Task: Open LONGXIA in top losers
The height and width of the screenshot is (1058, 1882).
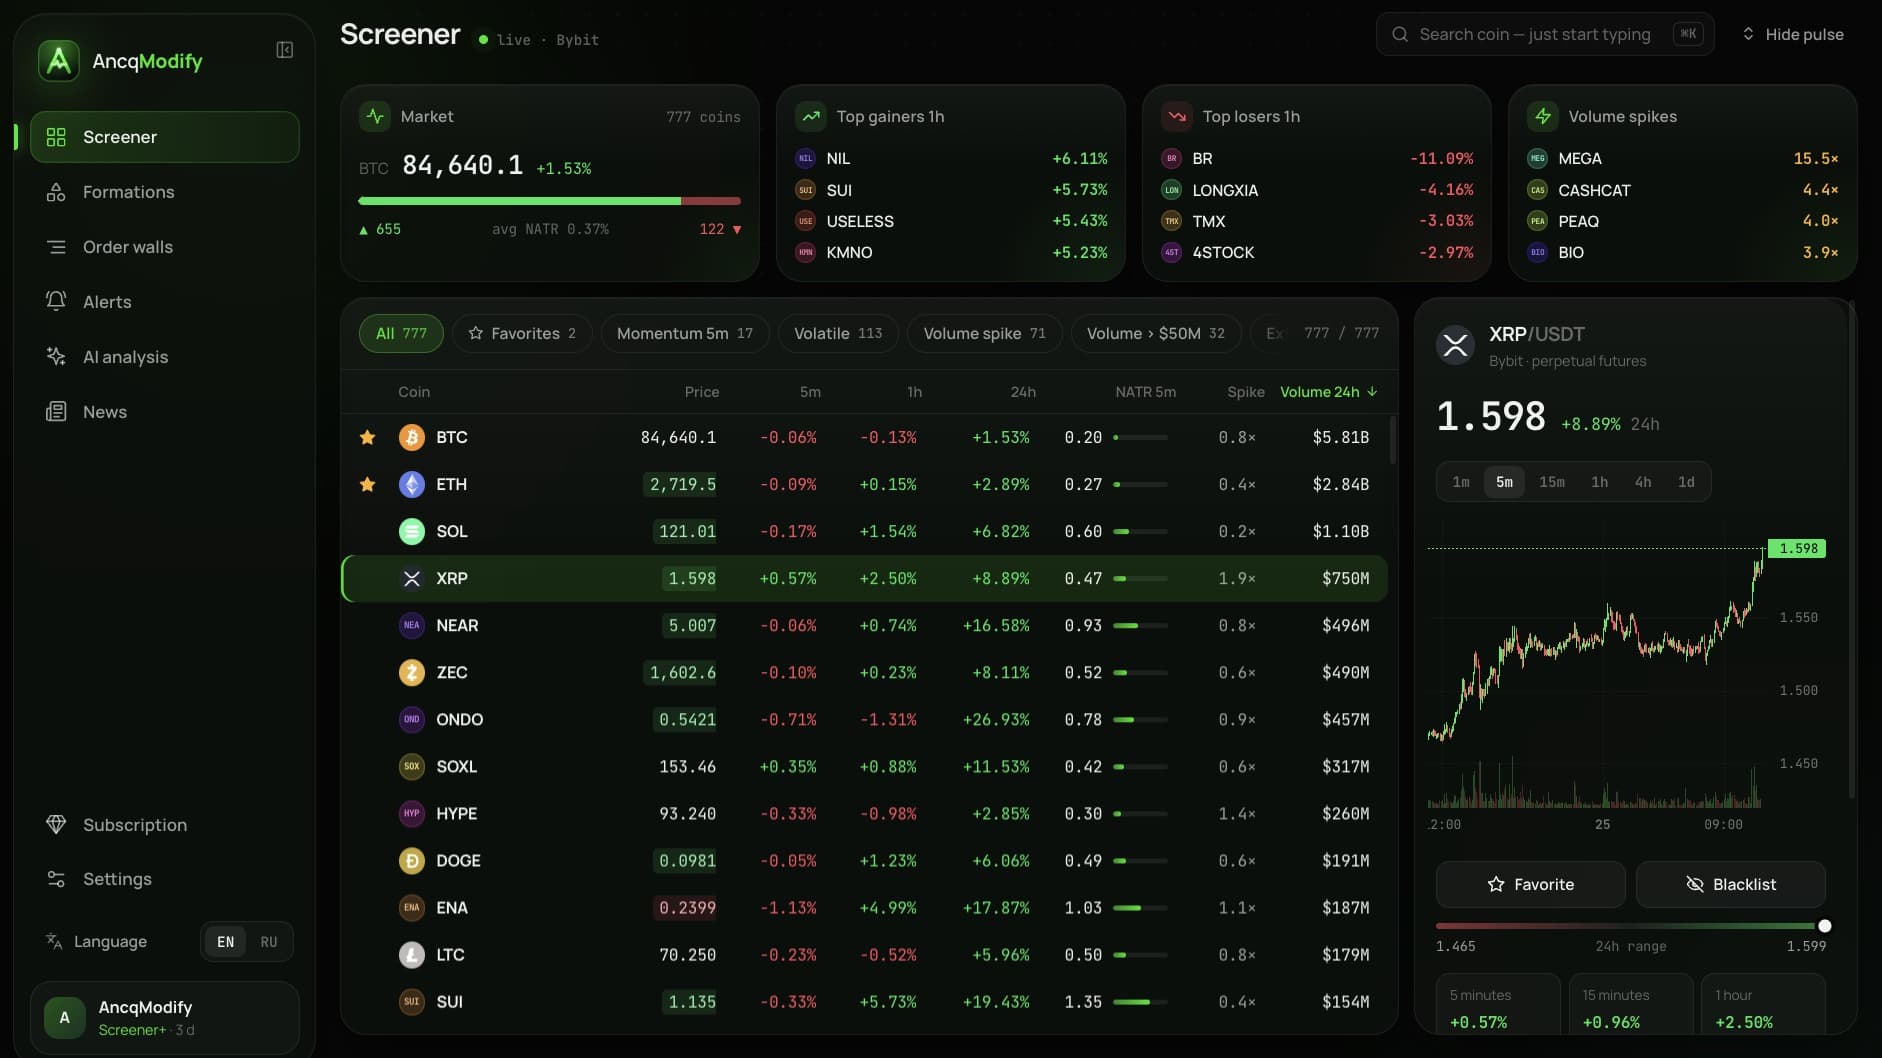Action: (x=1317, y=190)
